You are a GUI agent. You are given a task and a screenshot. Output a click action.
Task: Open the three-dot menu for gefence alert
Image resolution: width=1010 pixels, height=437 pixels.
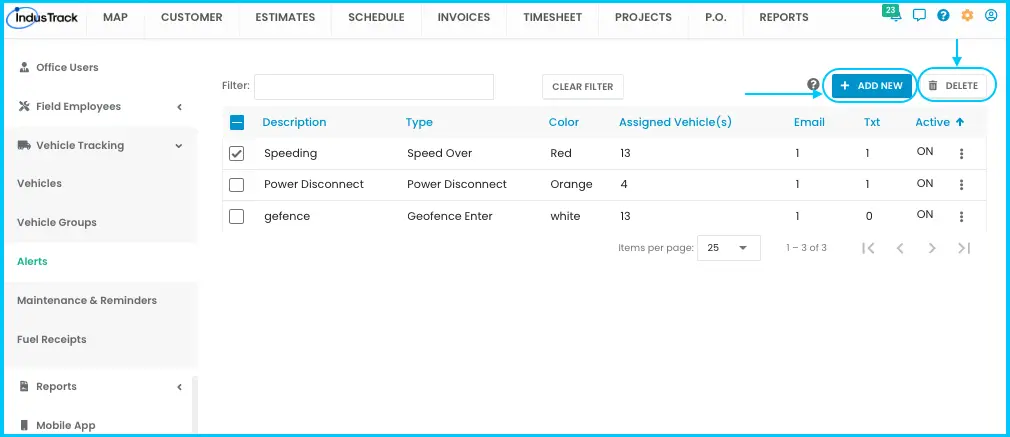(x=961, y=217)
